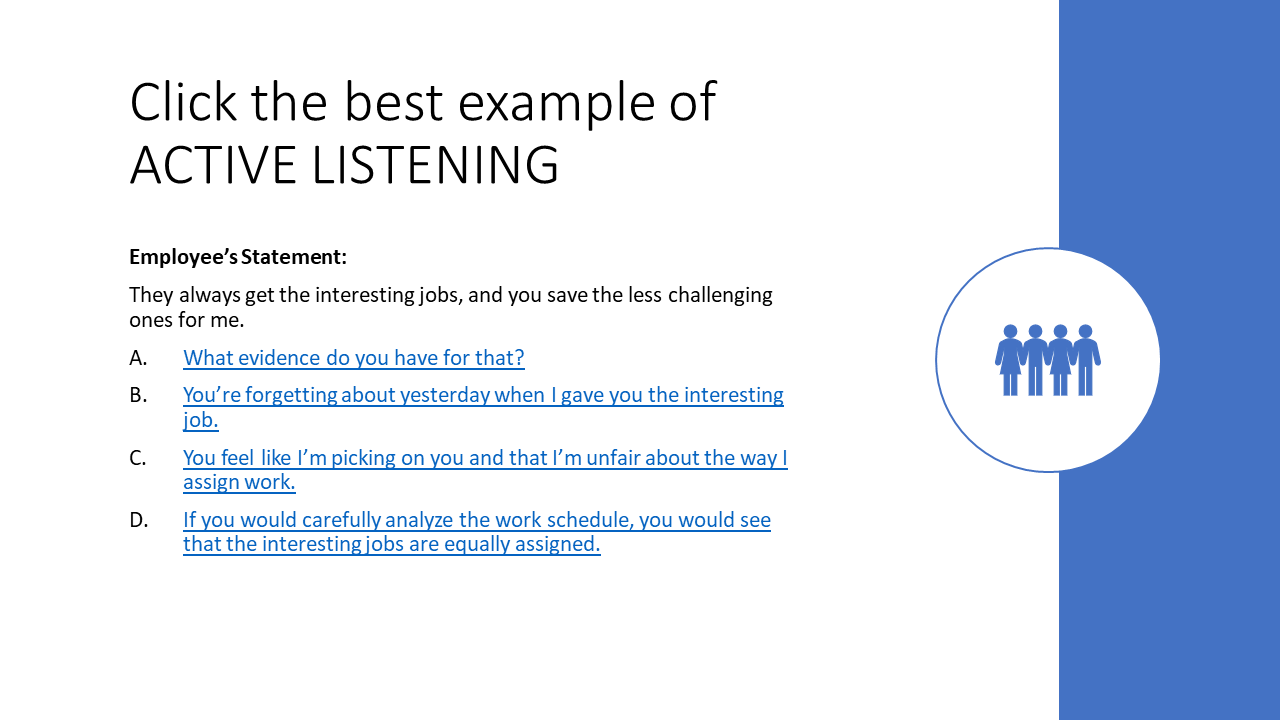1280x720 pixels.
Task: Click the letter 'B.' list marker
Action: 138,395
